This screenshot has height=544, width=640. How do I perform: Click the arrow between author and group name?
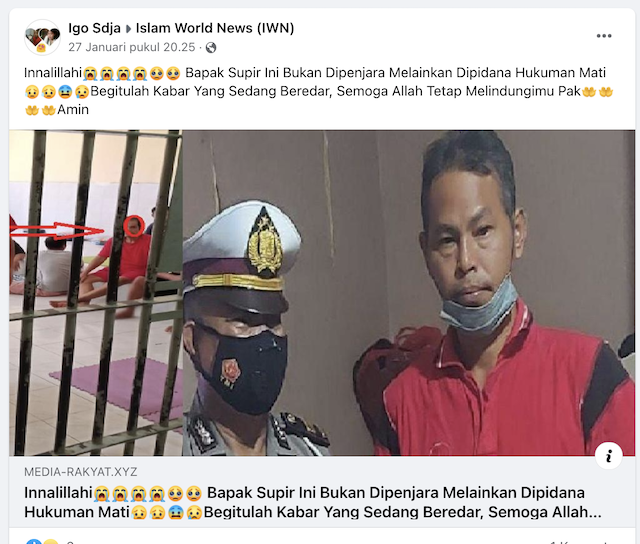click(128, 29)
